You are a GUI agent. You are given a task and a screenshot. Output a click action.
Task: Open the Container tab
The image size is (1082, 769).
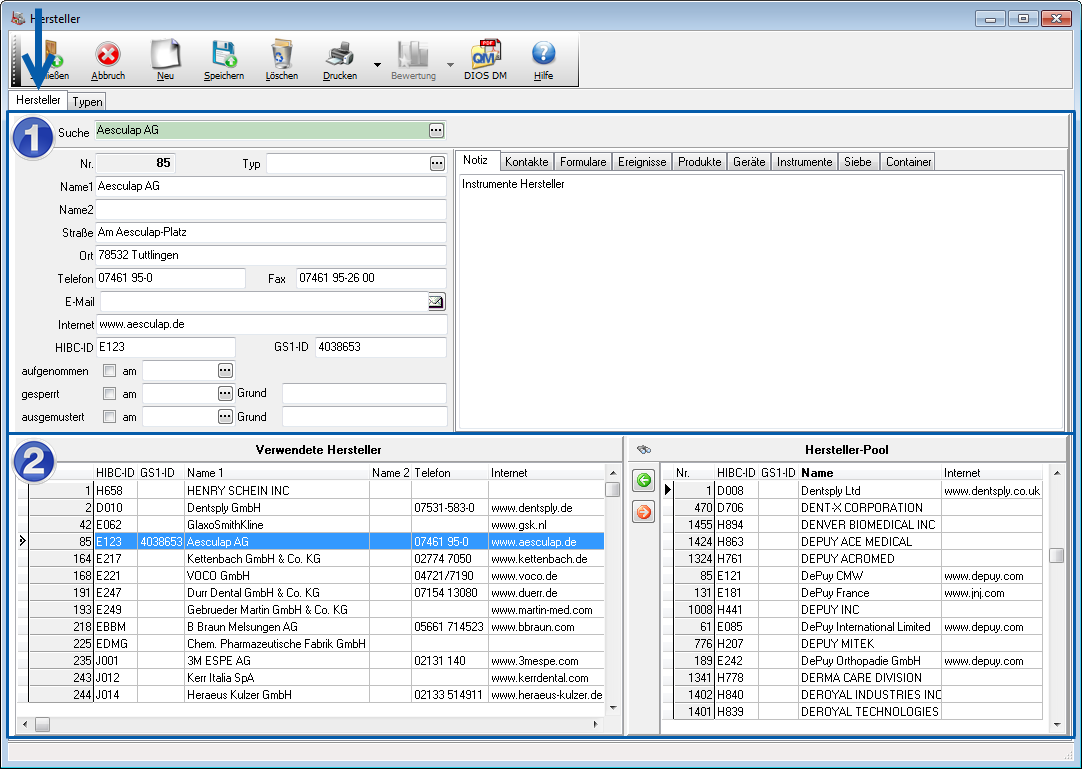pyautogui.click(x=908, y=162)
